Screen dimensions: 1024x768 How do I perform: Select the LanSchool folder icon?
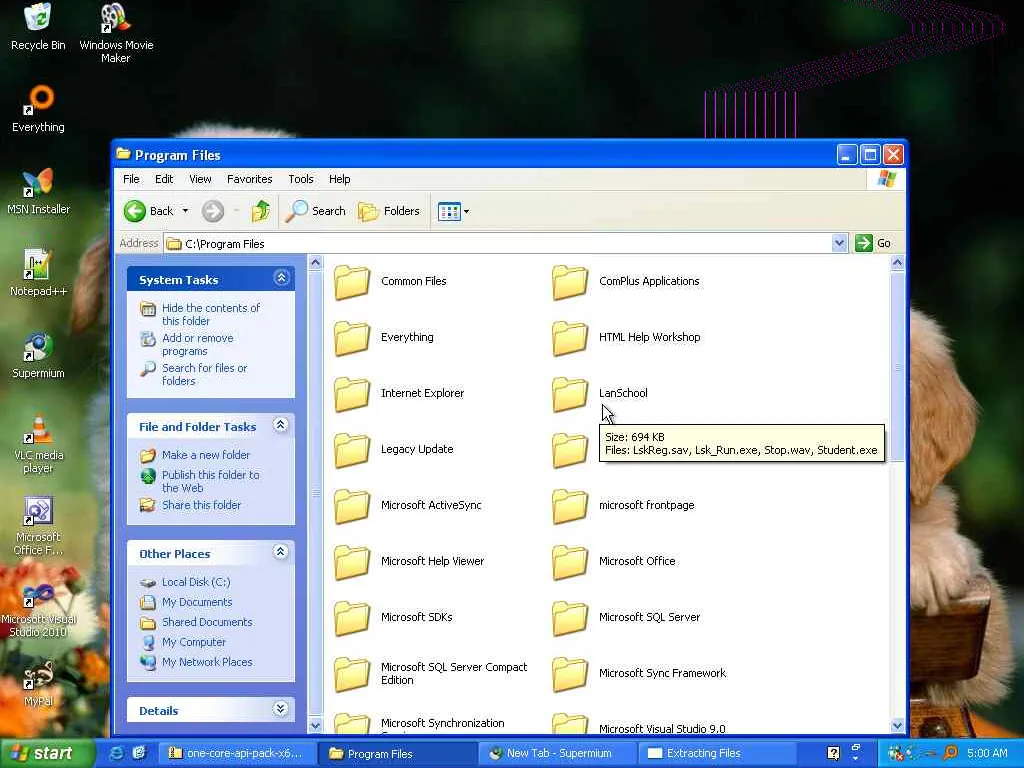[x=569, y=394]
